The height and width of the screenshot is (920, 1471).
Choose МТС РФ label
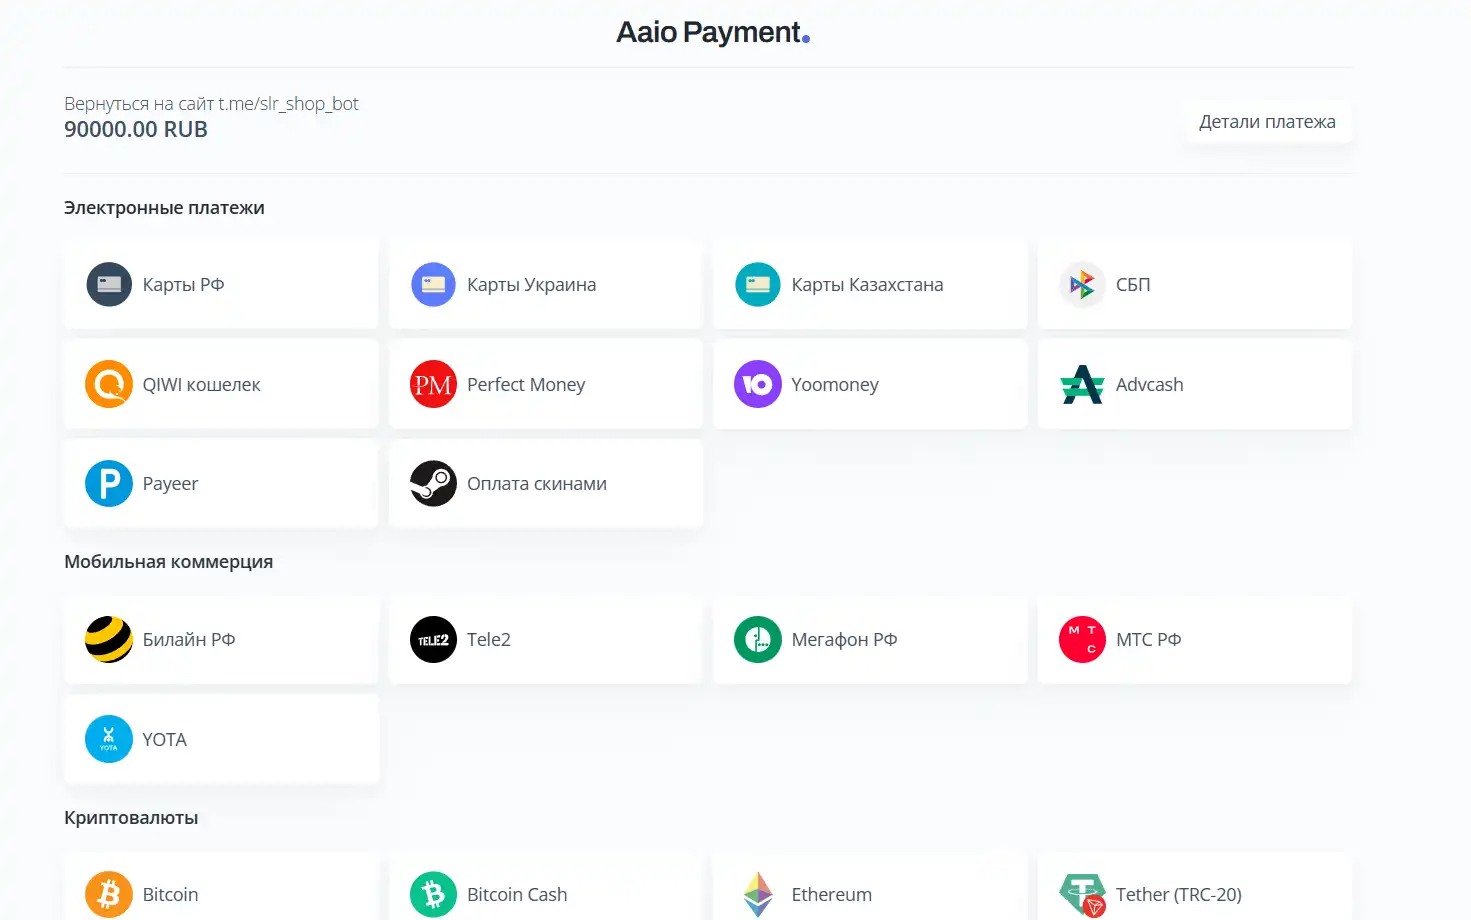pos(1149,640)
